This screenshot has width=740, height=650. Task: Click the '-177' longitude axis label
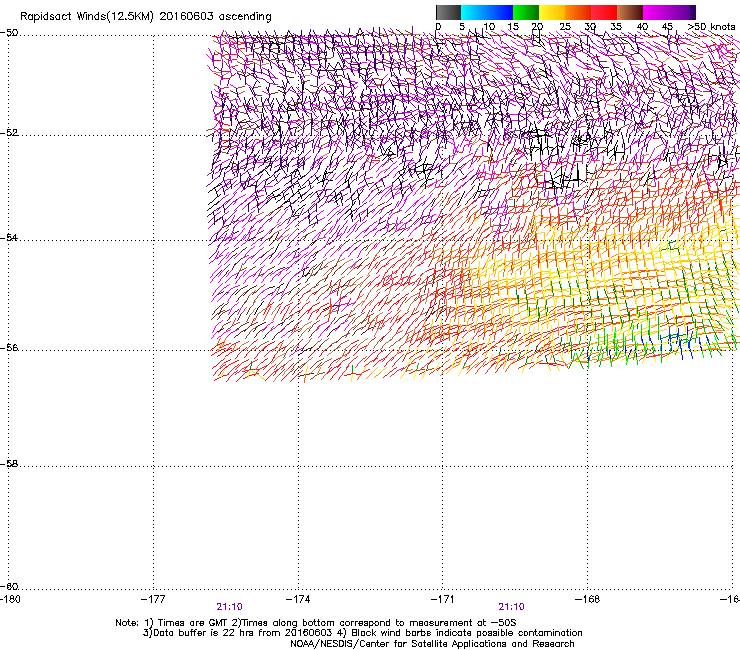(153, 599)
